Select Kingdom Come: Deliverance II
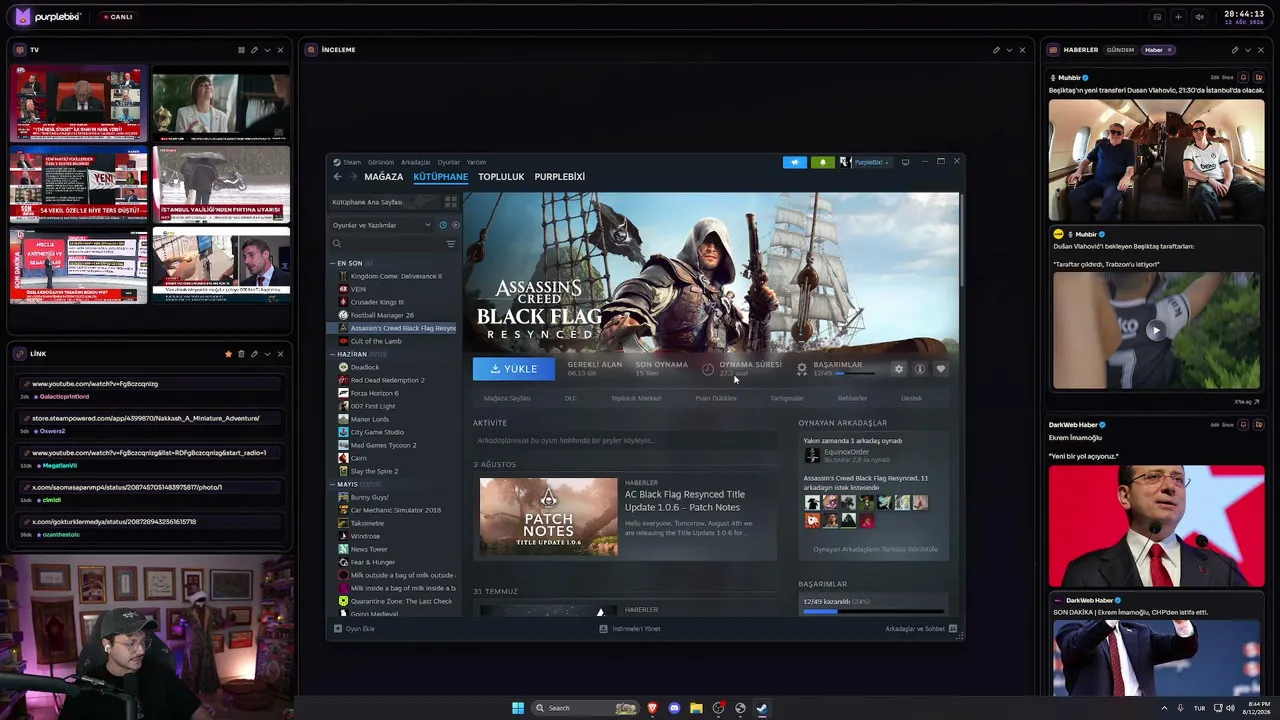 pyautogui.click(x=396, y=276)
